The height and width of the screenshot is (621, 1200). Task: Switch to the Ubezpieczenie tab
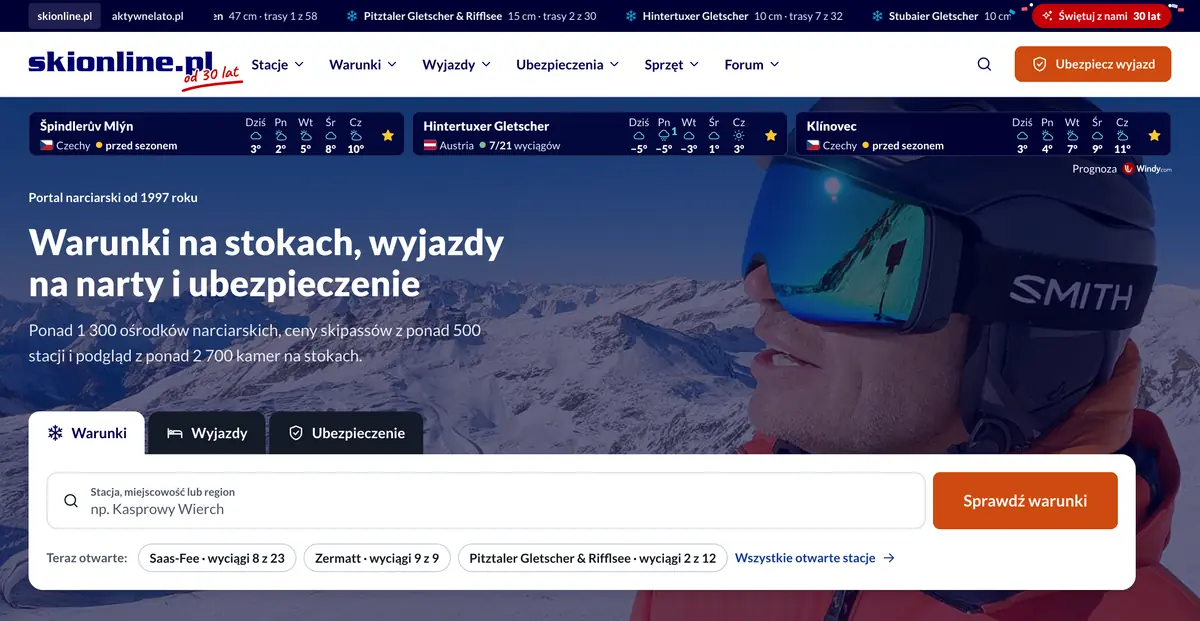pos(346,433)
